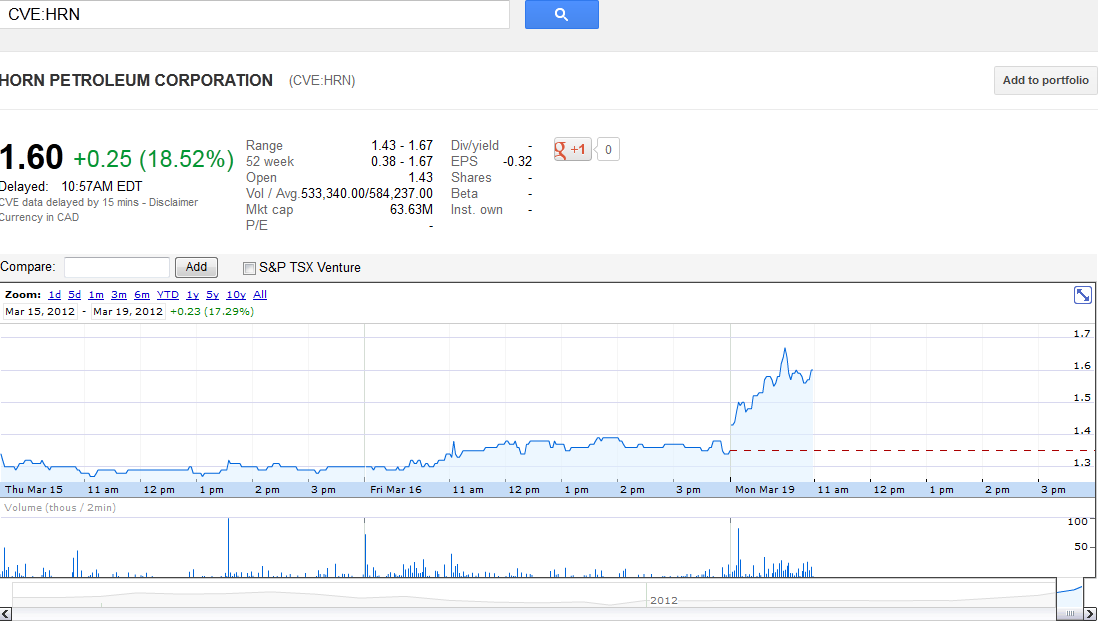This screenshot has width=1098, height=624.
Task: Enable the S&P TSX Venture comparison checkbox
Action: (249, 268)
